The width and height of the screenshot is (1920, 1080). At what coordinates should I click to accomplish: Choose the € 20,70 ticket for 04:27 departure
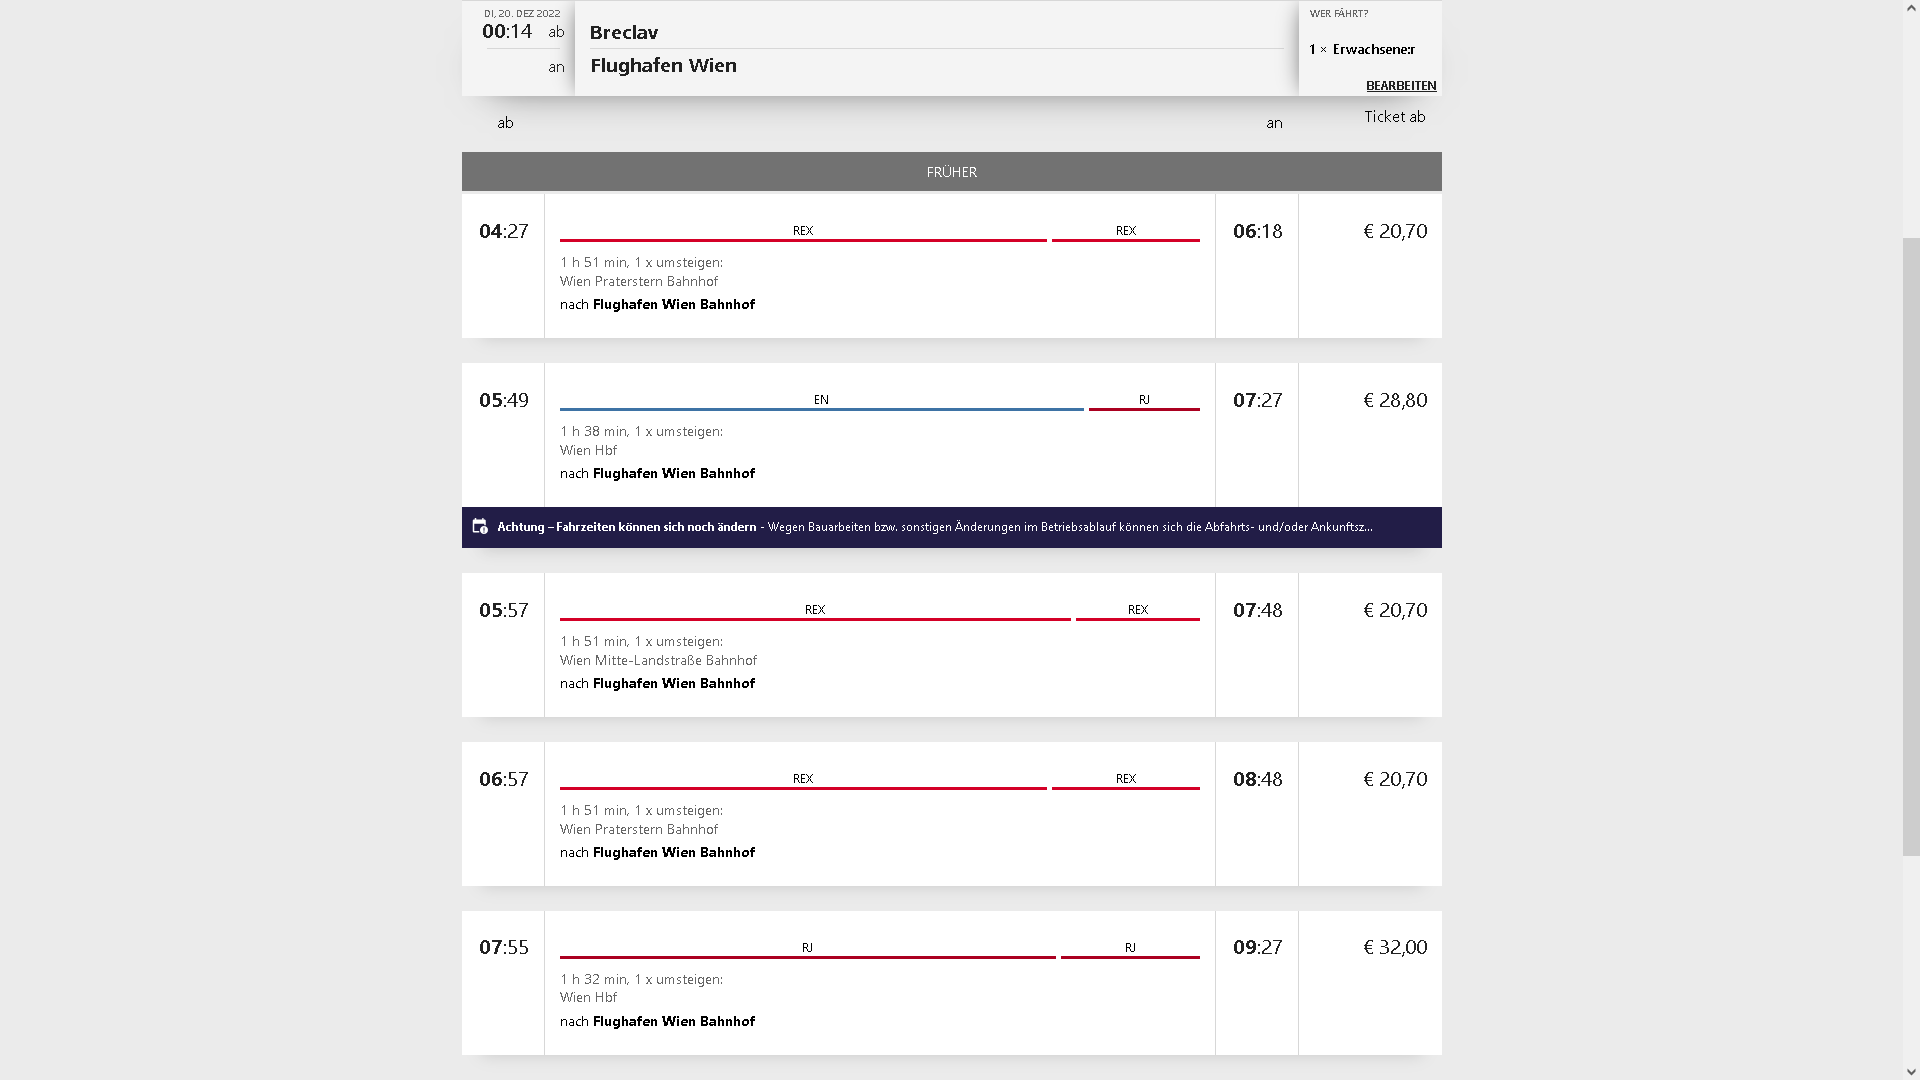click(x=1394, y=232)
